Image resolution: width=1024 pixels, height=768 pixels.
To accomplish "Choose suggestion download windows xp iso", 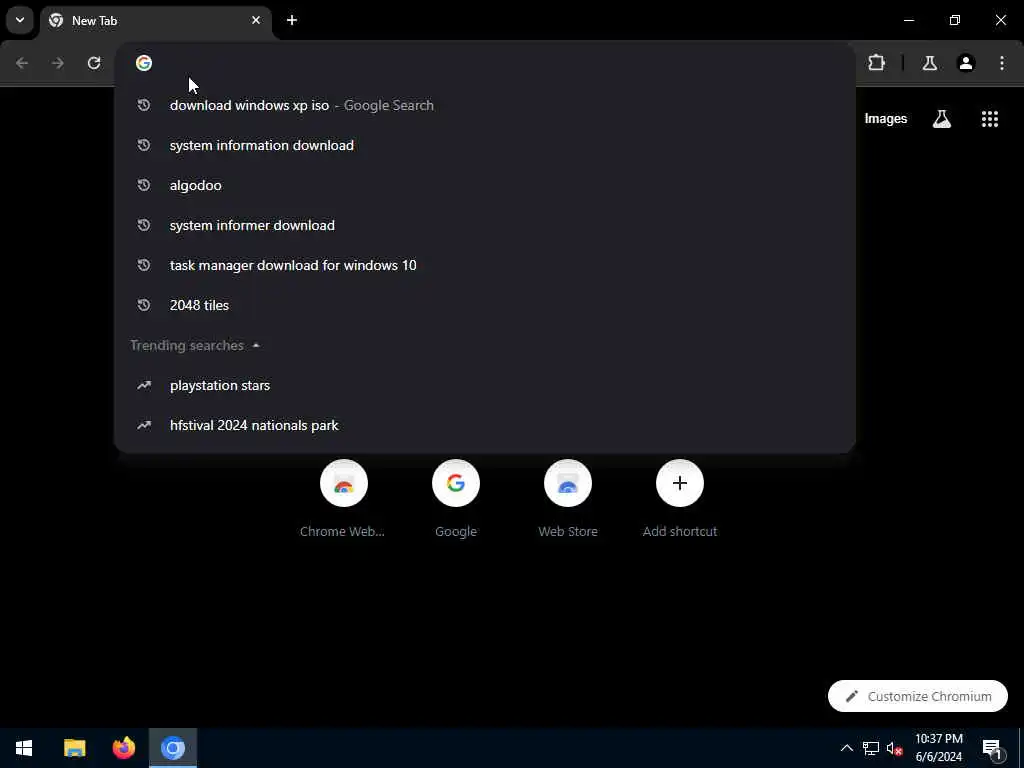I will [485, 105].
